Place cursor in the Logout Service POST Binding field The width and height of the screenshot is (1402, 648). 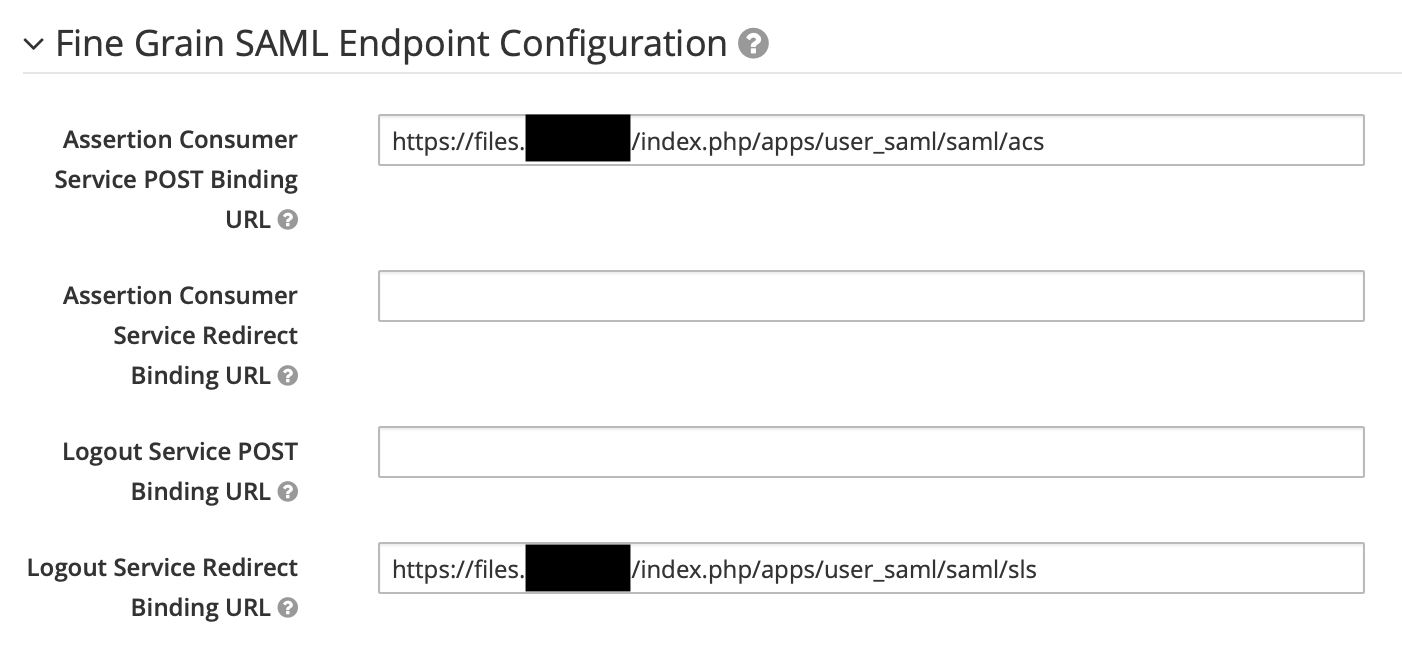(870, 452)
